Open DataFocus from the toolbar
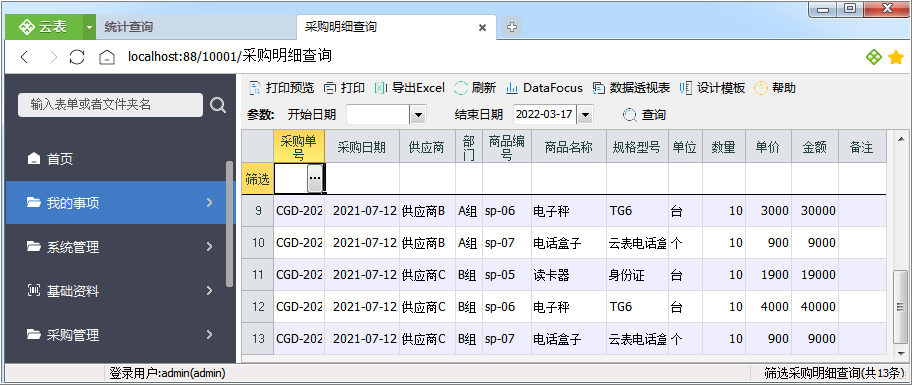This screenshot has height=385, width=912. pyautogui.click(x=544, y=88)
